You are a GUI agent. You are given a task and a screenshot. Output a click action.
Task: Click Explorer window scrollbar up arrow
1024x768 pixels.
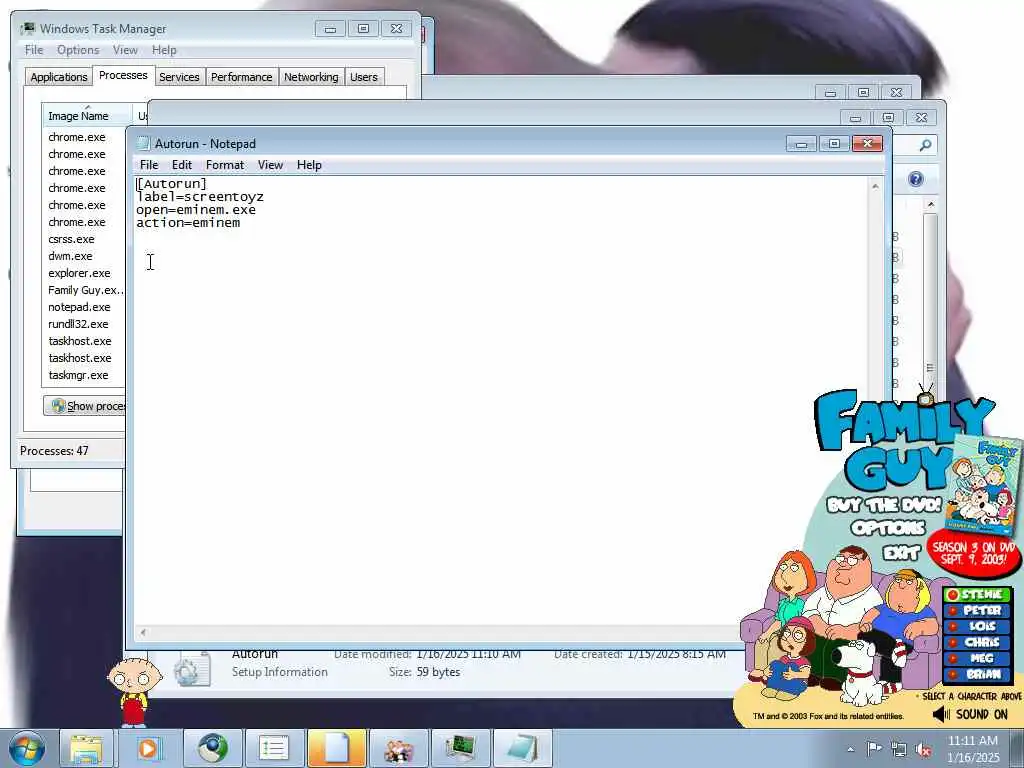pos(931,205)
